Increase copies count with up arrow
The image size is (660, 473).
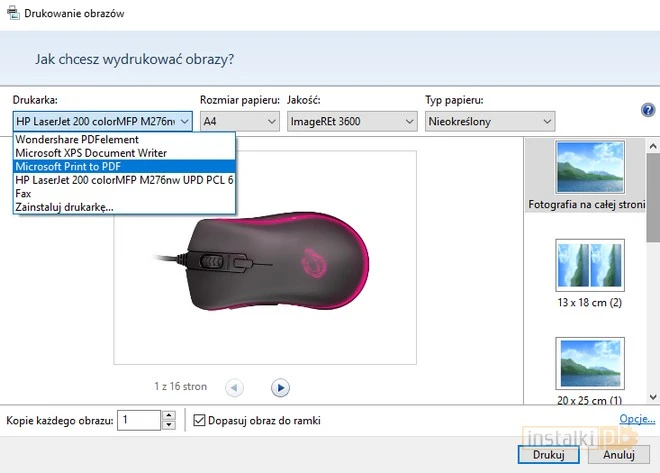click(x=169, y=415)
